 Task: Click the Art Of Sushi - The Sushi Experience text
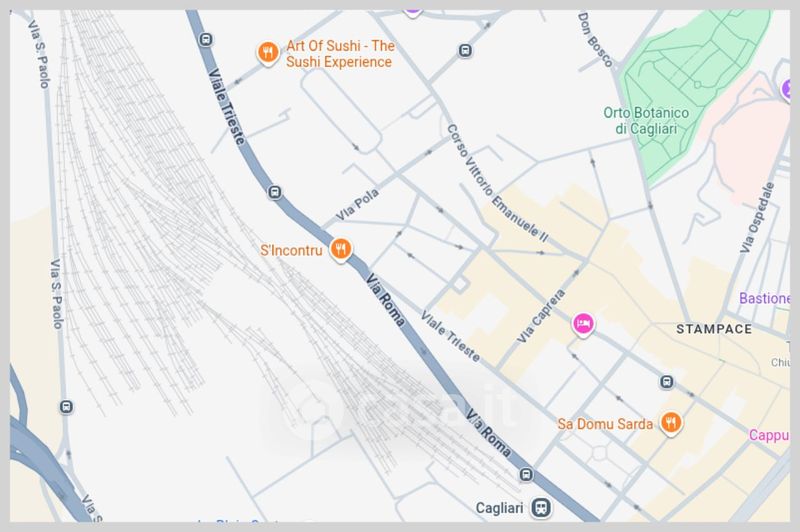340,54
